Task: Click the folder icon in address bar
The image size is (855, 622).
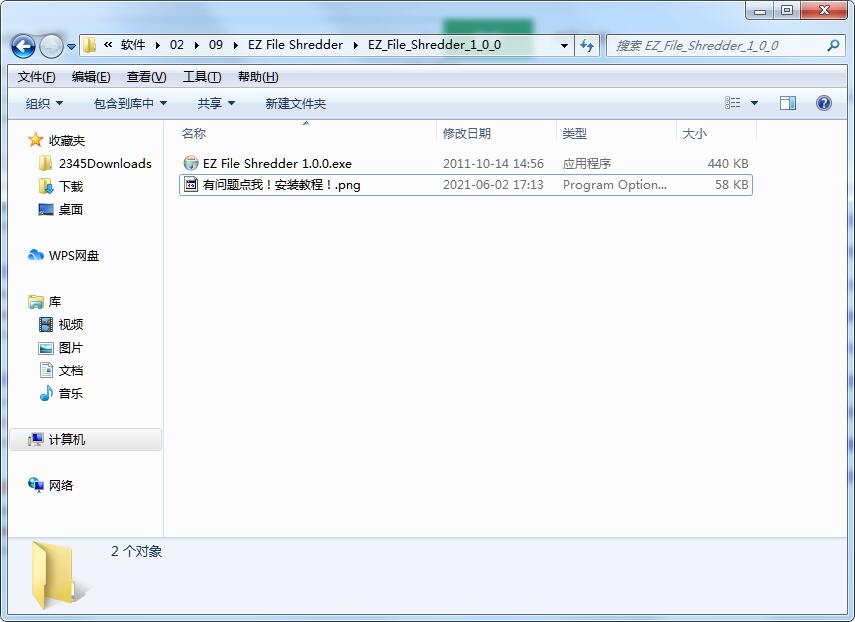Action: (x=89, y=45)
